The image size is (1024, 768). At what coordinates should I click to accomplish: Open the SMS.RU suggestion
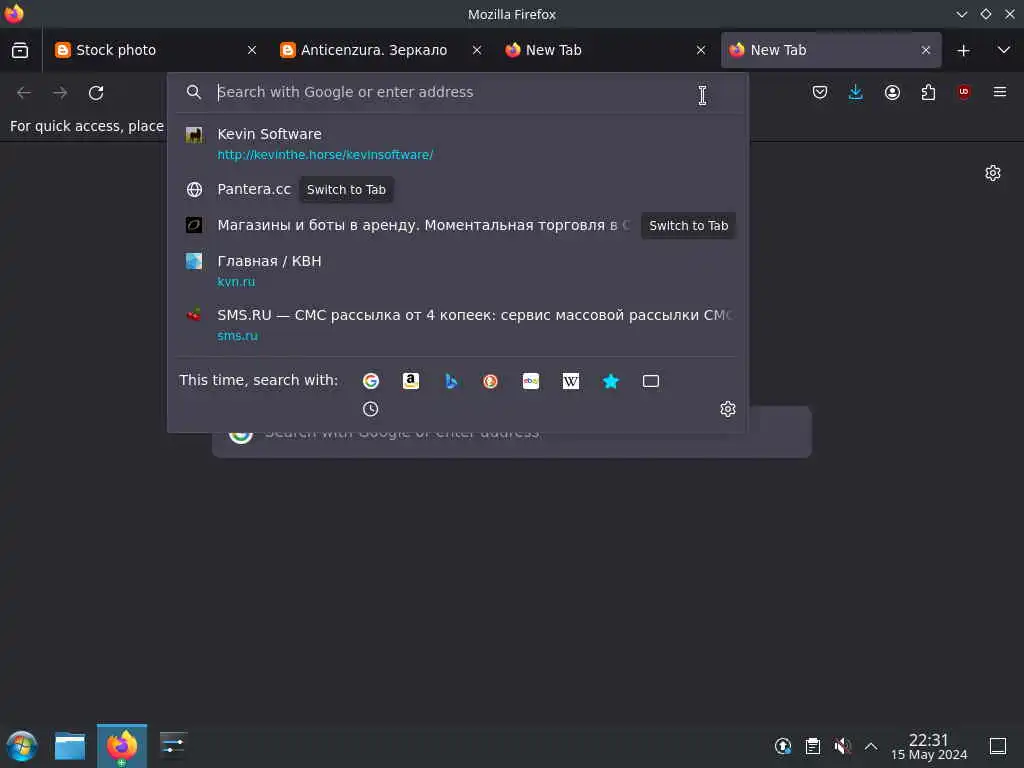[x=457, y=325]
